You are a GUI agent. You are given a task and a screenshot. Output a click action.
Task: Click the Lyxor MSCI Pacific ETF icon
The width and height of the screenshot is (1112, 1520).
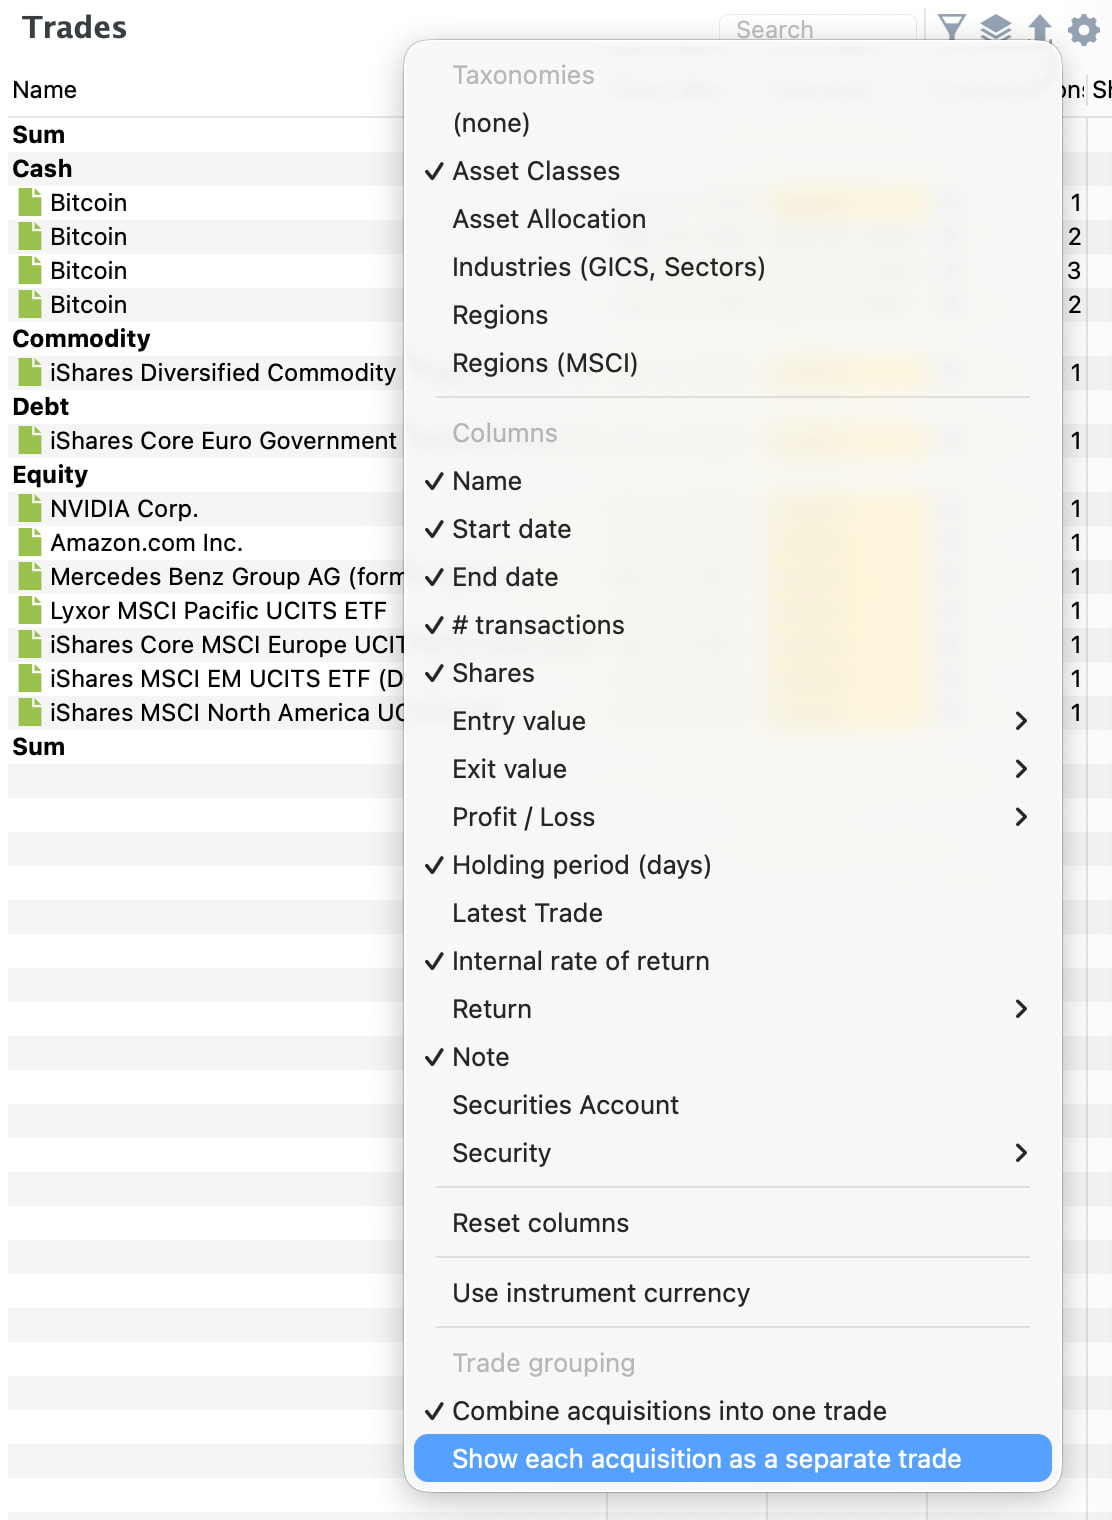point(31,611)
